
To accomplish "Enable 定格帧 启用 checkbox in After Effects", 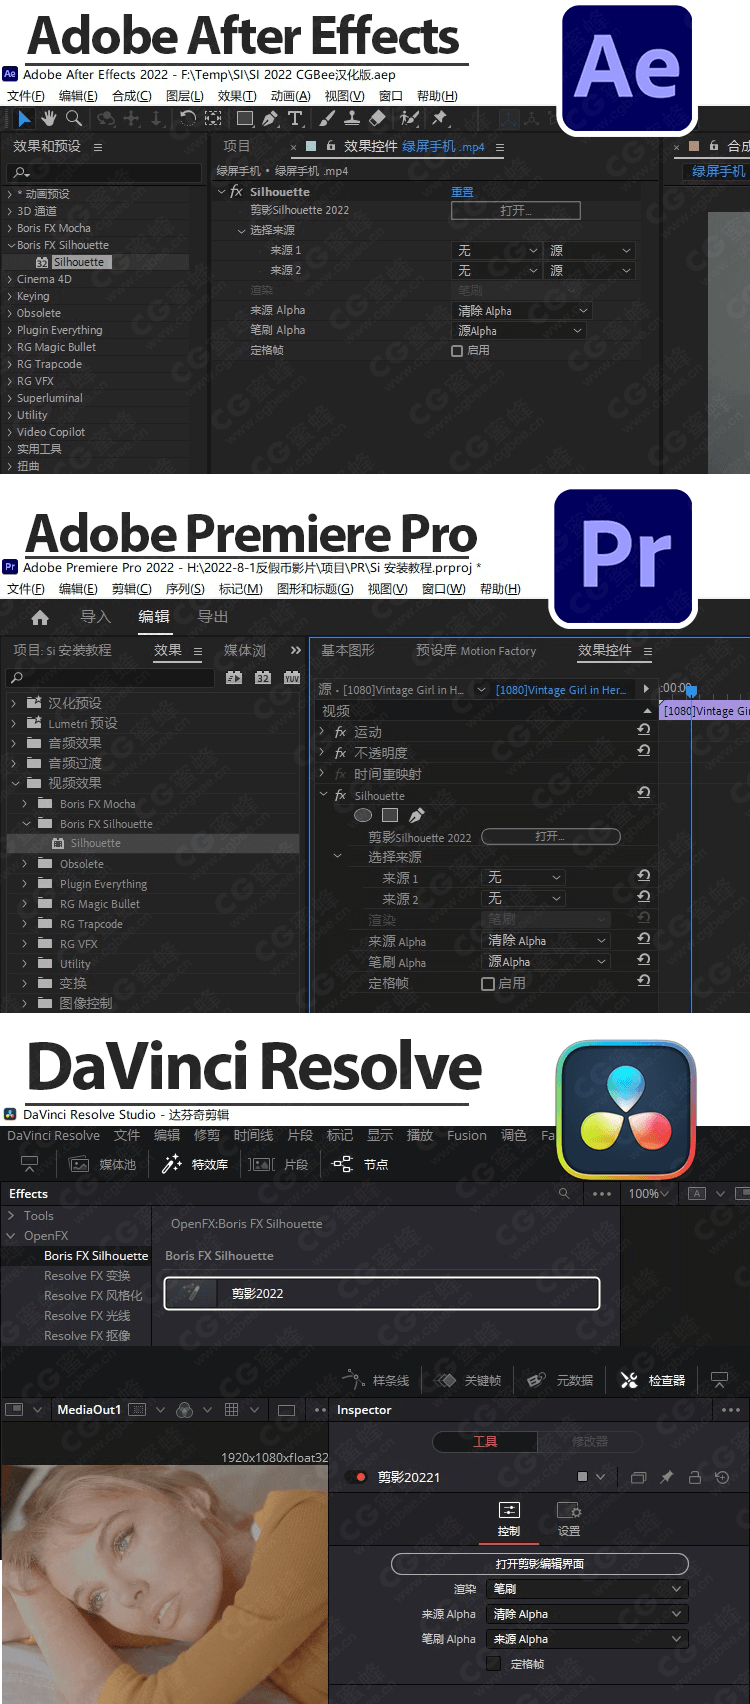I will (x=457, y=351).
